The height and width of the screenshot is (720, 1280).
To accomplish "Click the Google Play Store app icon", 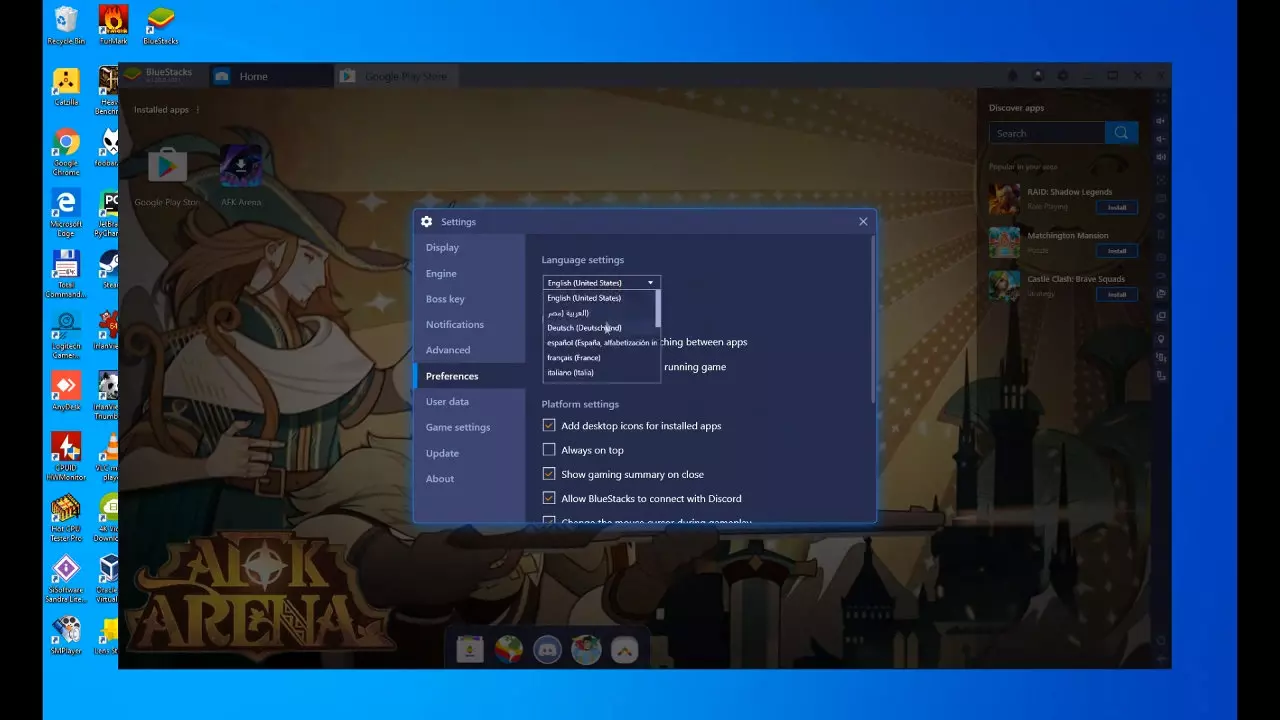I will [x=167, y=167].
